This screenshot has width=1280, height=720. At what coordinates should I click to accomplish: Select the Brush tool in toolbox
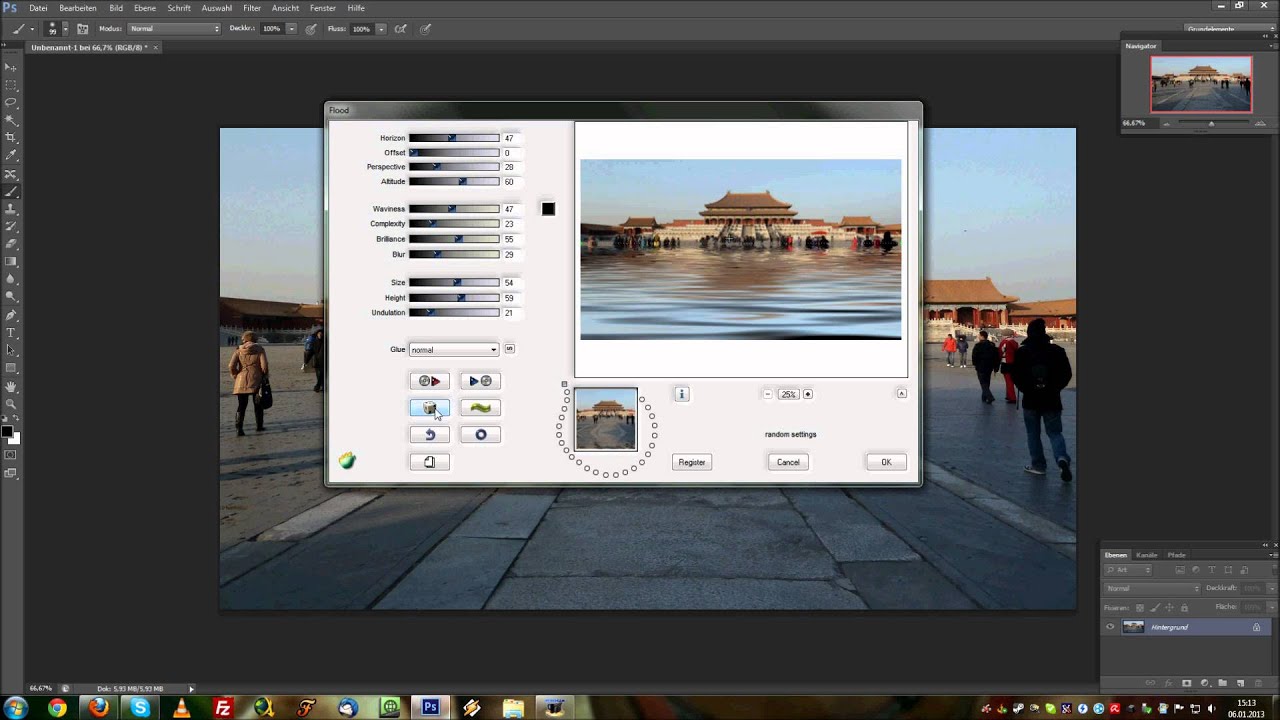11,191
